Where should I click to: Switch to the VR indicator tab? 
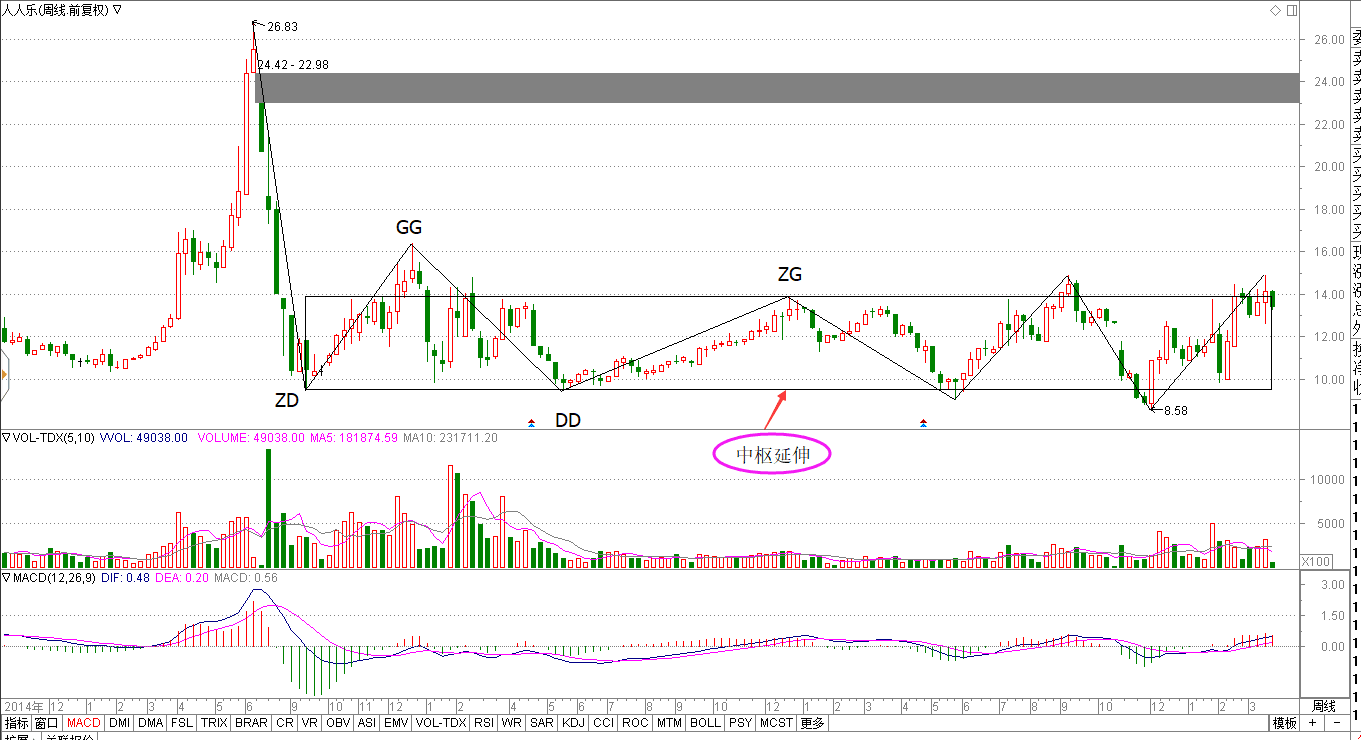[x=310, y=723]
